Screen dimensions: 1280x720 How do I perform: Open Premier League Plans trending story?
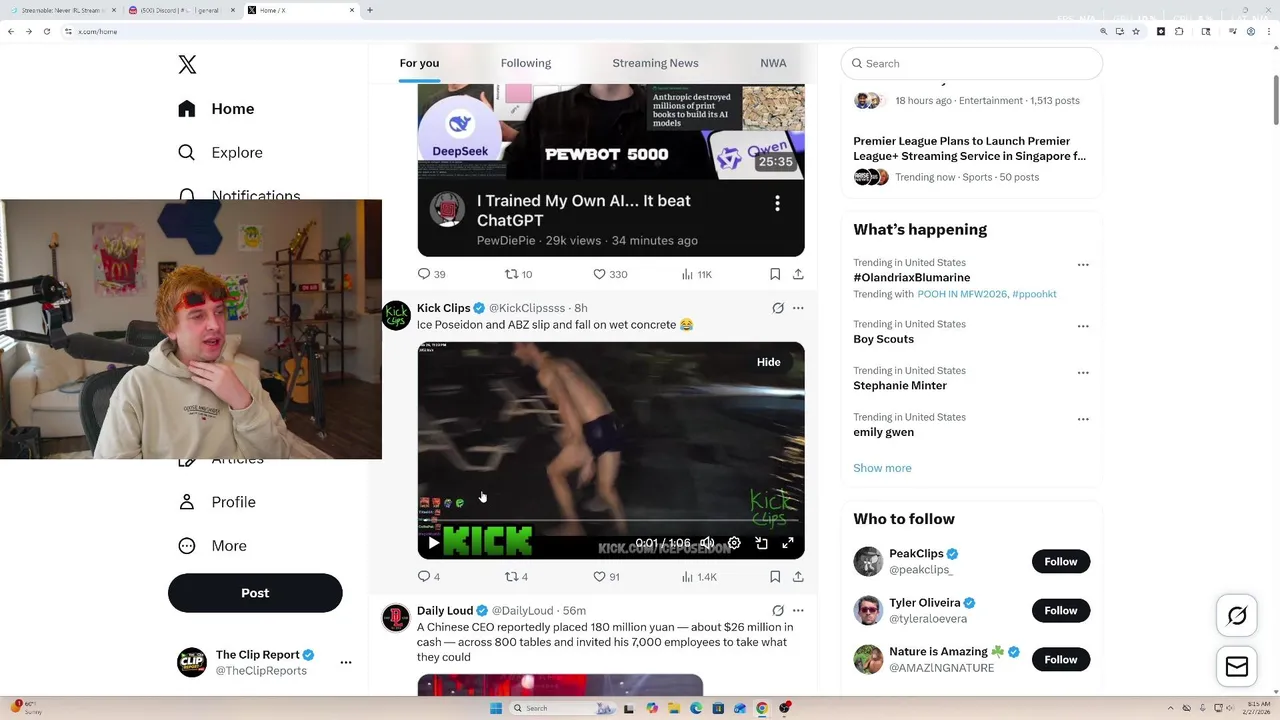969,148
